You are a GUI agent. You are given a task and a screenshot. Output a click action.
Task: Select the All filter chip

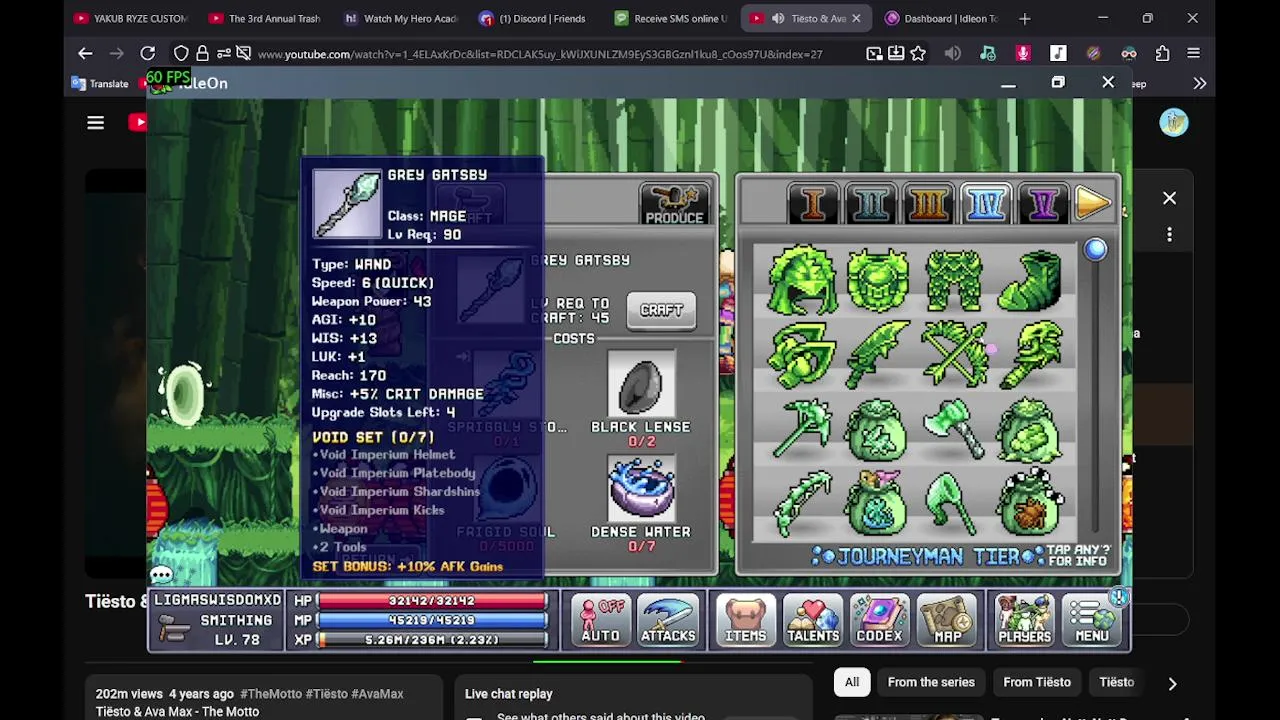(852, 682)
